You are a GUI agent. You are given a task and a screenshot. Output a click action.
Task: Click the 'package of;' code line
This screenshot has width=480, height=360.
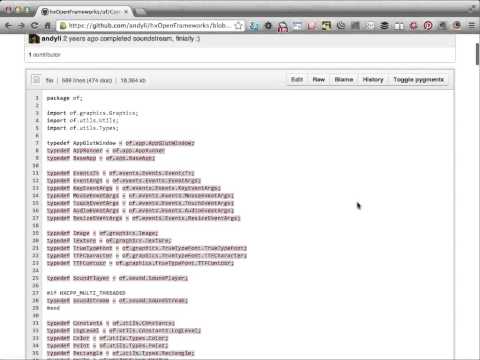pos(64,98)
